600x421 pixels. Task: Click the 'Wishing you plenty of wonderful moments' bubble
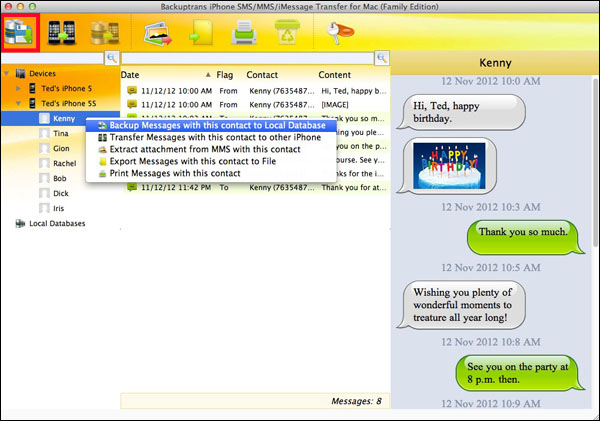coord(461,305)
